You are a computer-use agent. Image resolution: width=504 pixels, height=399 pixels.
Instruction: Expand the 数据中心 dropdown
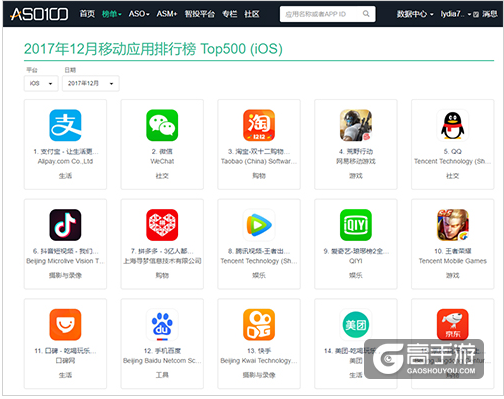tap(415, 14)
